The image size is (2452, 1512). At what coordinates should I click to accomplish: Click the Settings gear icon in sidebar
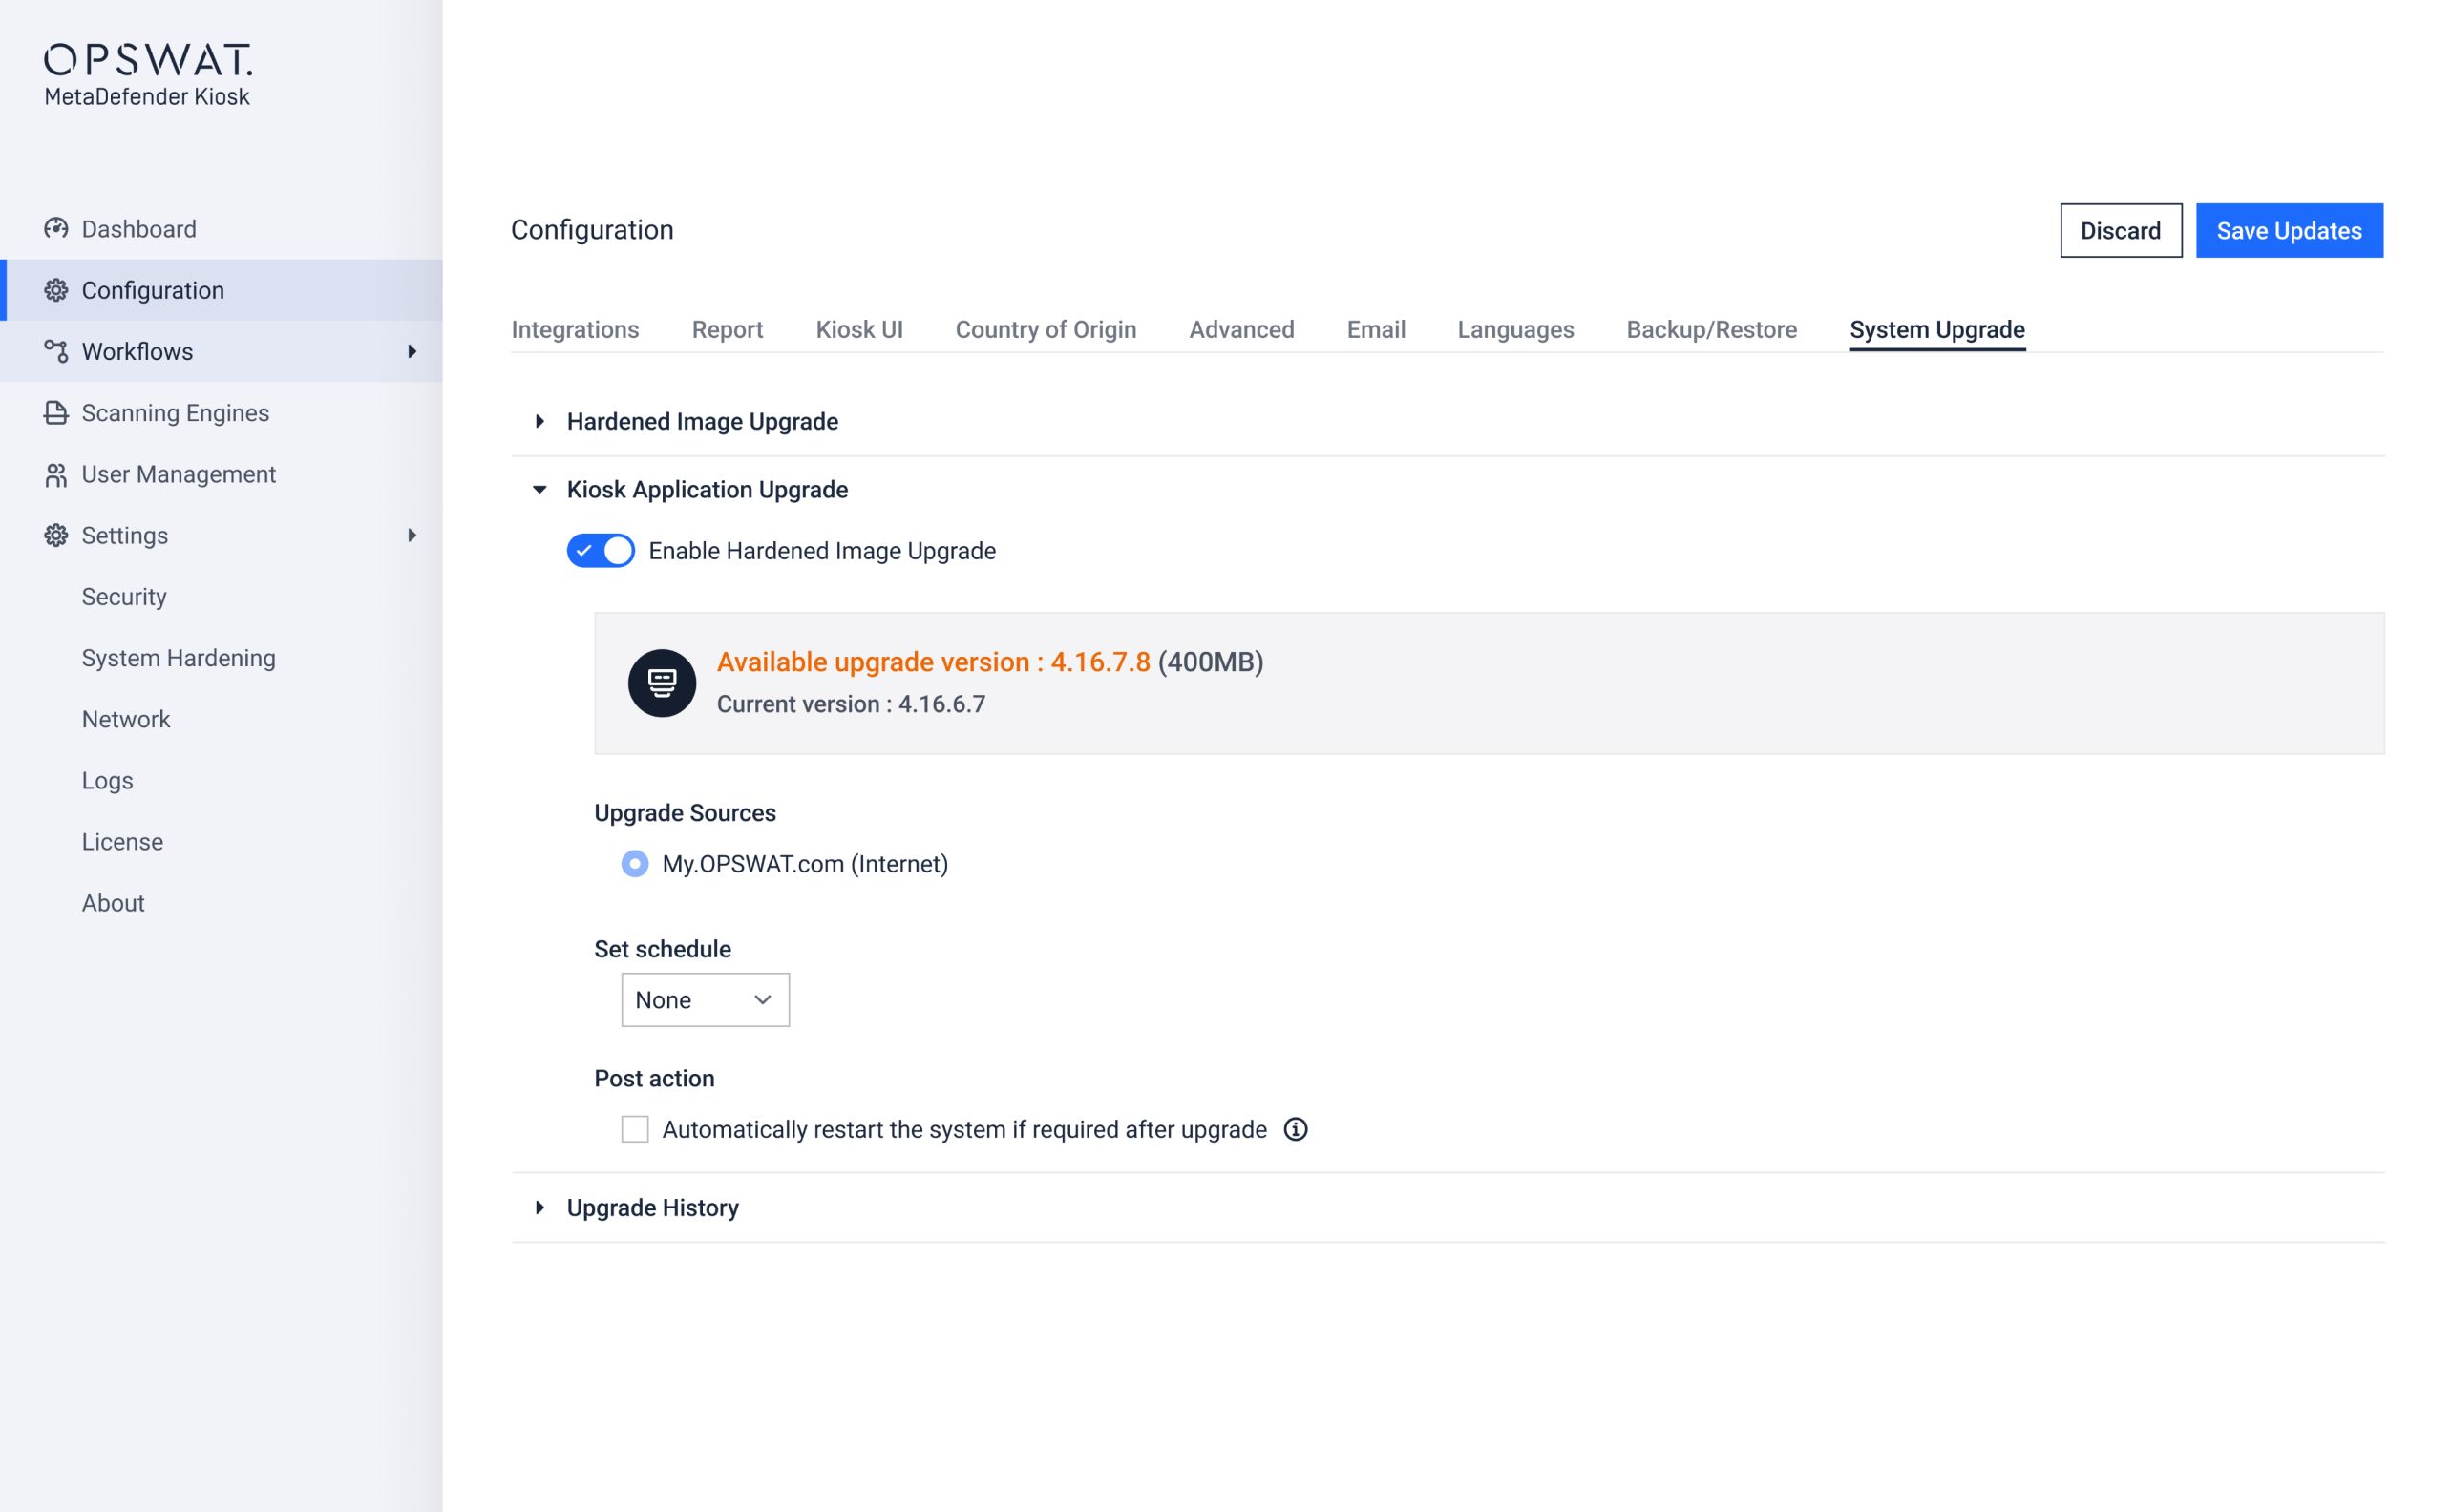click(x=56, y=536)
